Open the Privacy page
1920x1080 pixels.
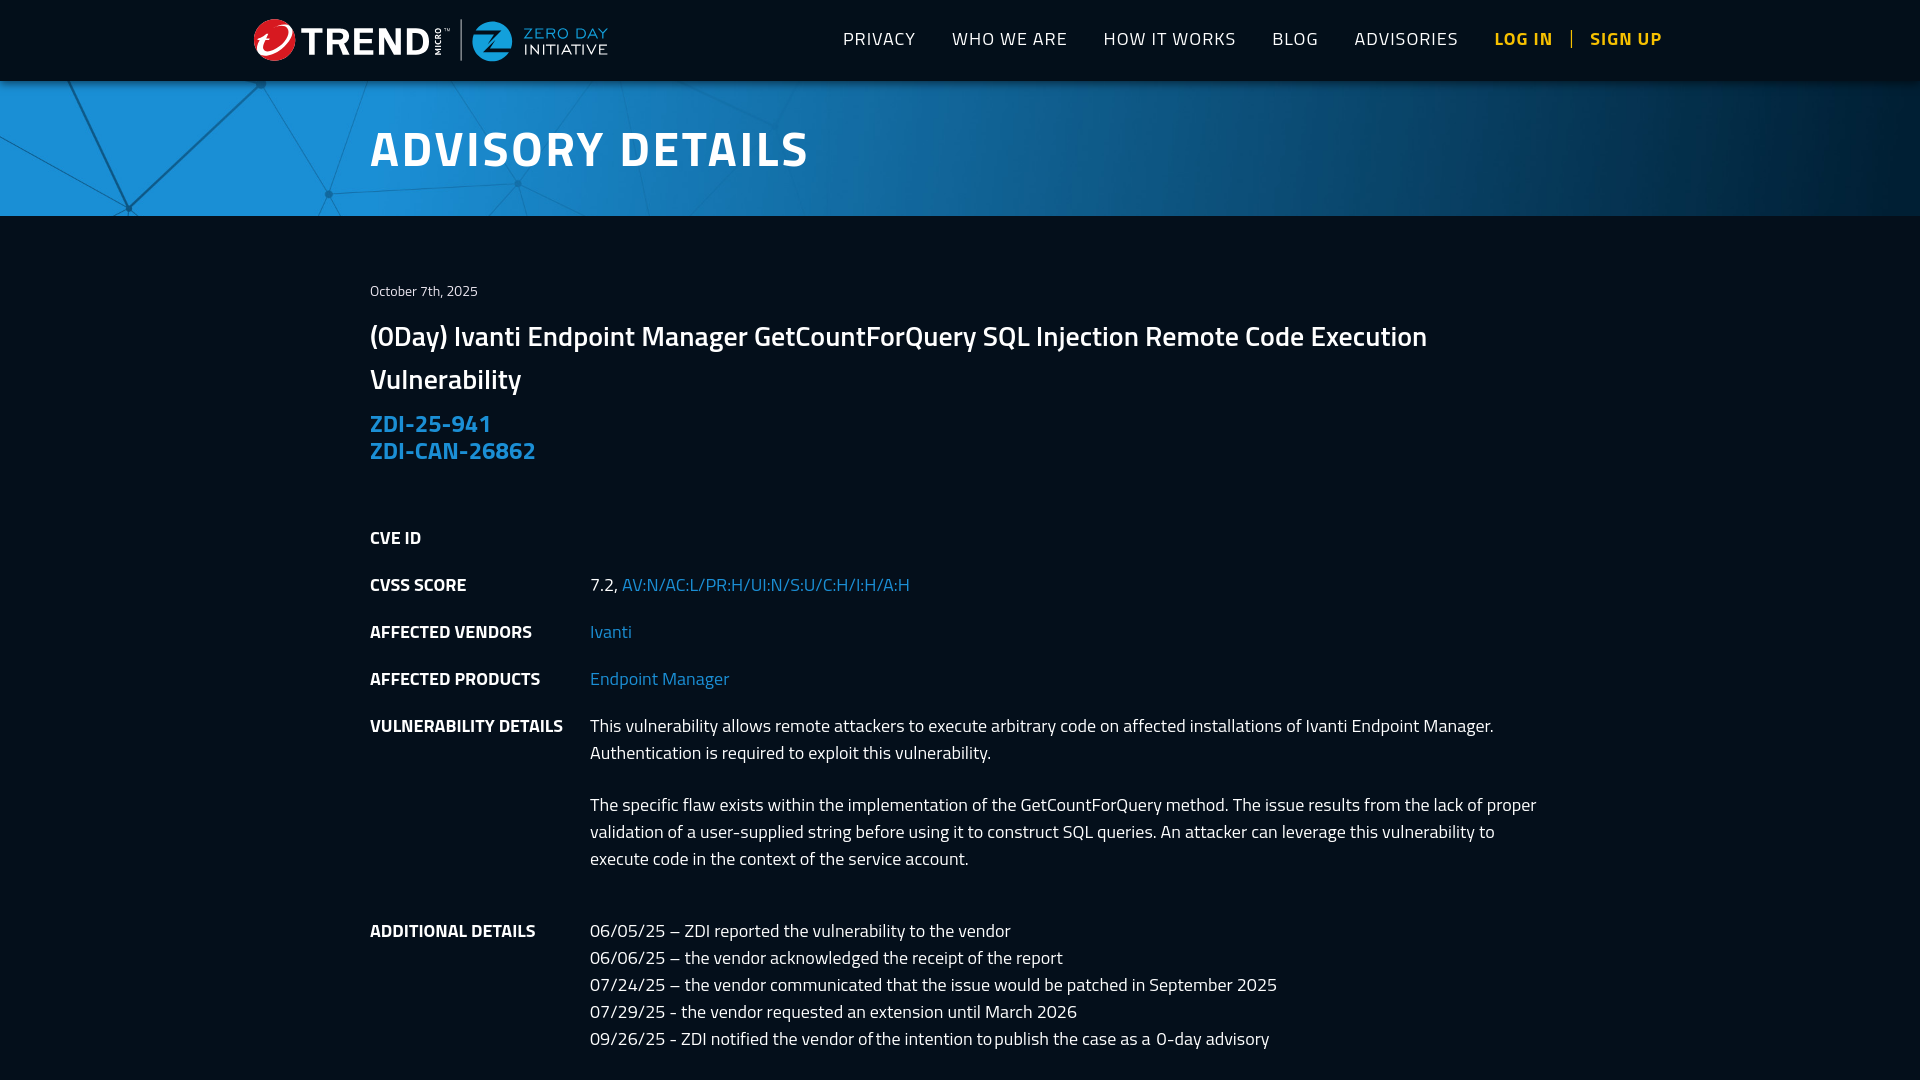click(878, 39)
